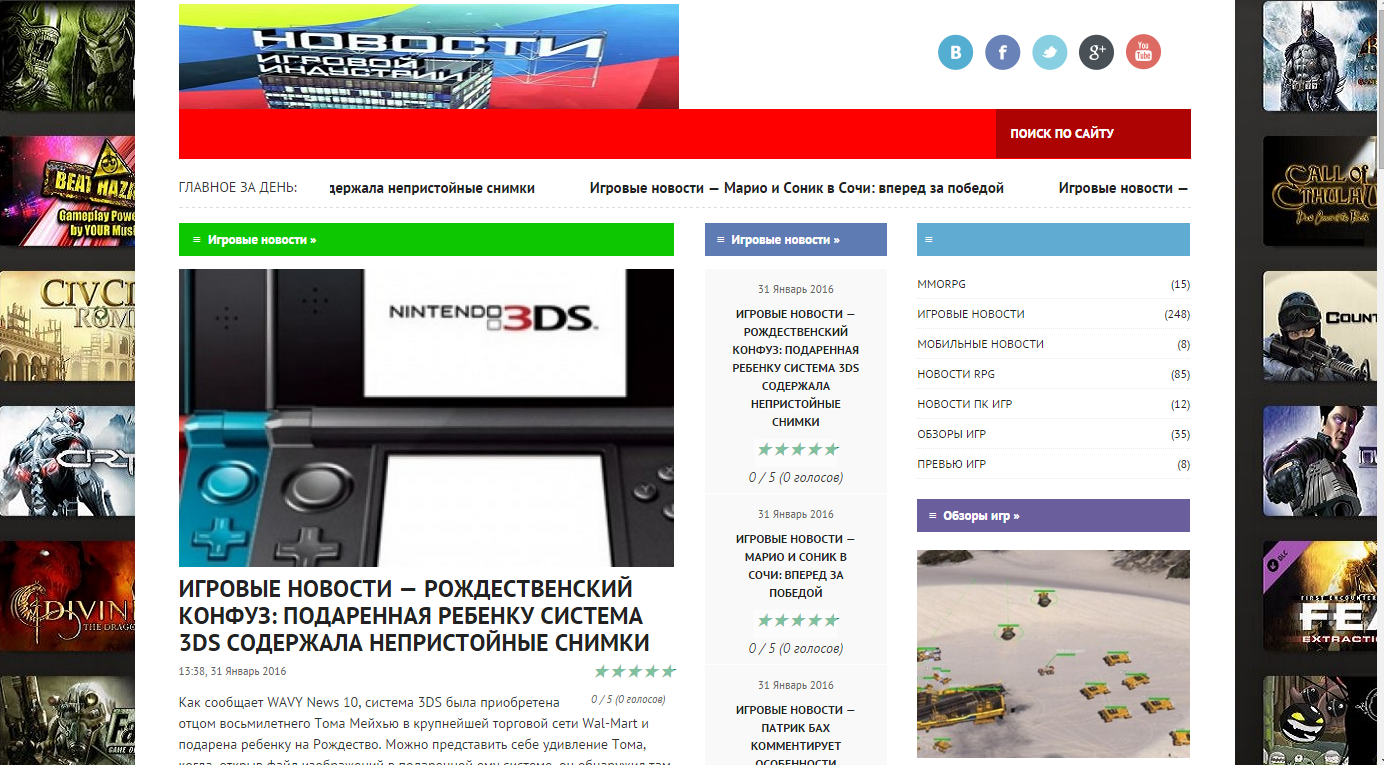The height and width of the screenshot is (765, 1384).
Task: Open the strategy game review screenshot thumbnail
Action: [x=1053, y=653]
